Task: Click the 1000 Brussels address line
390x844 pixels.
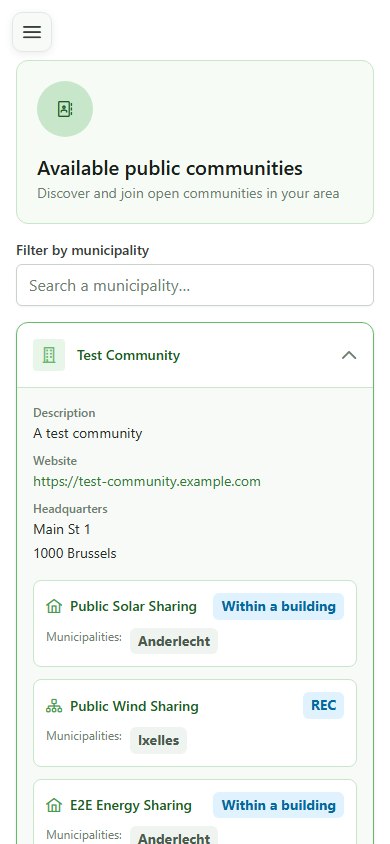Action: [75, 553]
